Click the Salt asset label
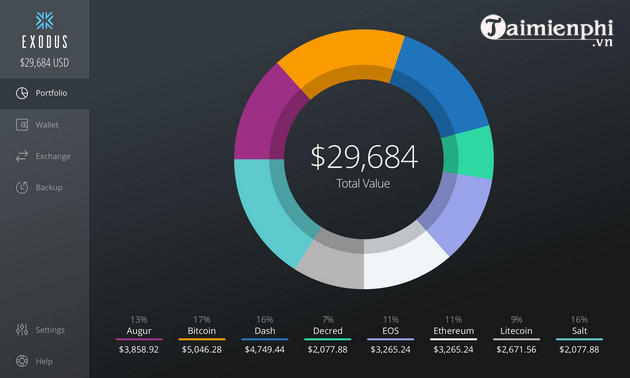Screen dimensions: 630x378 click(579, 331)
